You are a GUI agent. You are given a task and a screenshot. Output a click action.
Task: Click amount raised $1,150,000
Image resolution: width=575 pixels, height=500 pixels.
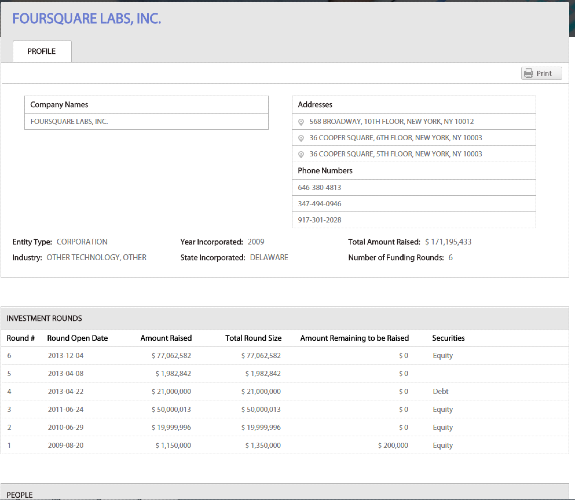(173, 445)
